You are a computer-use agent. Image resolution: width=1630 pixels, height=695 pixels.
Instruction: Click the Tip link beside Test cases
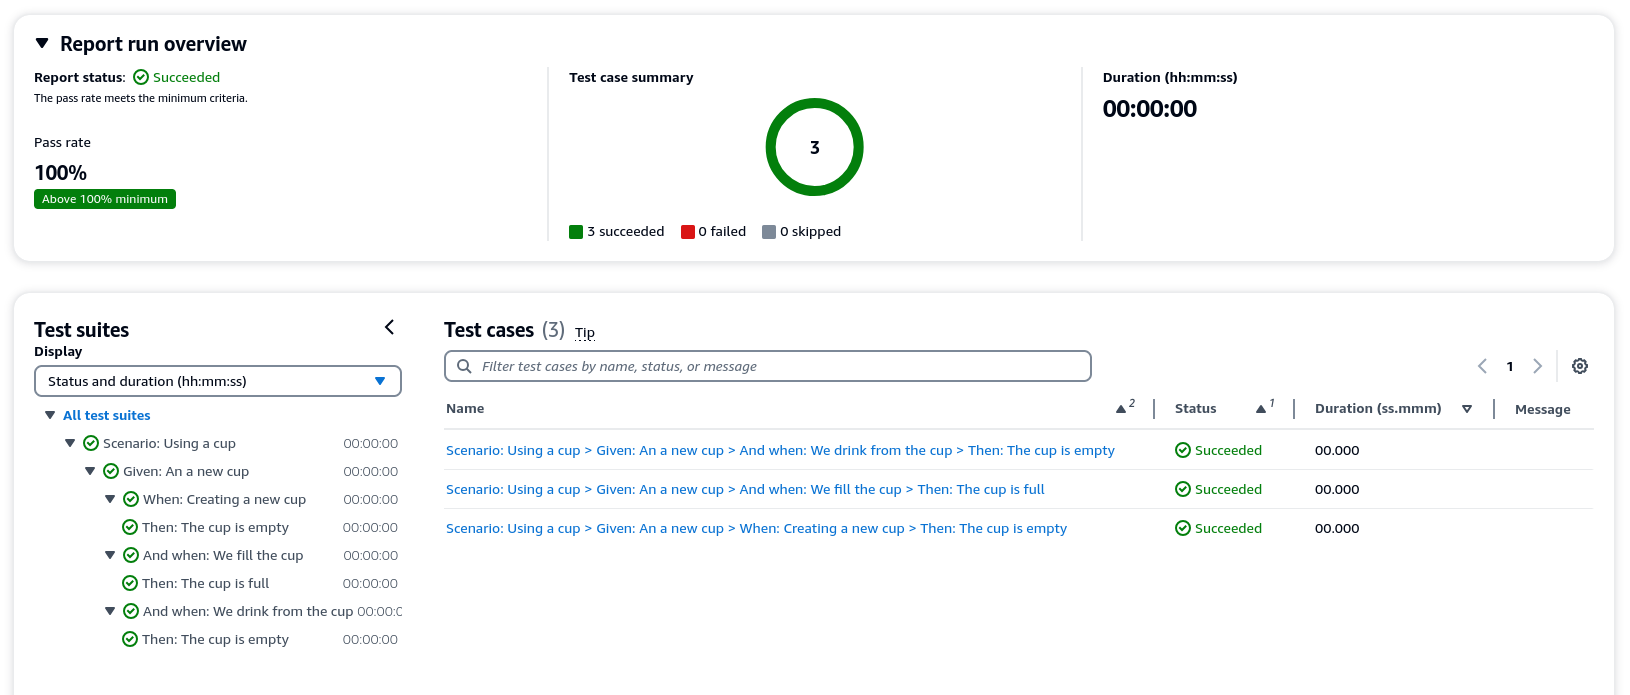585,333
